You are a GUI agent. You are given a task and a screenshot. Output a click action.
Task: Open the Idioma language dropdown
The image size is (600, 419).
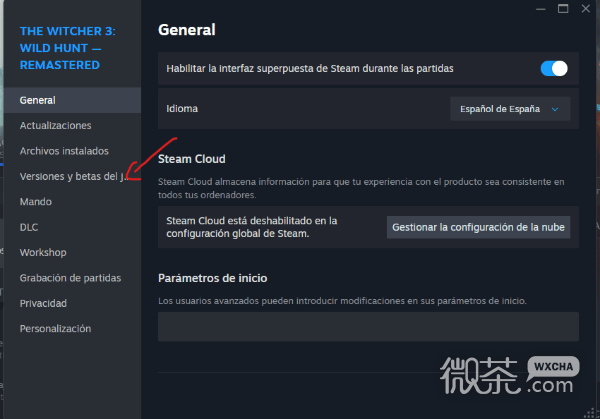(510, 109)
